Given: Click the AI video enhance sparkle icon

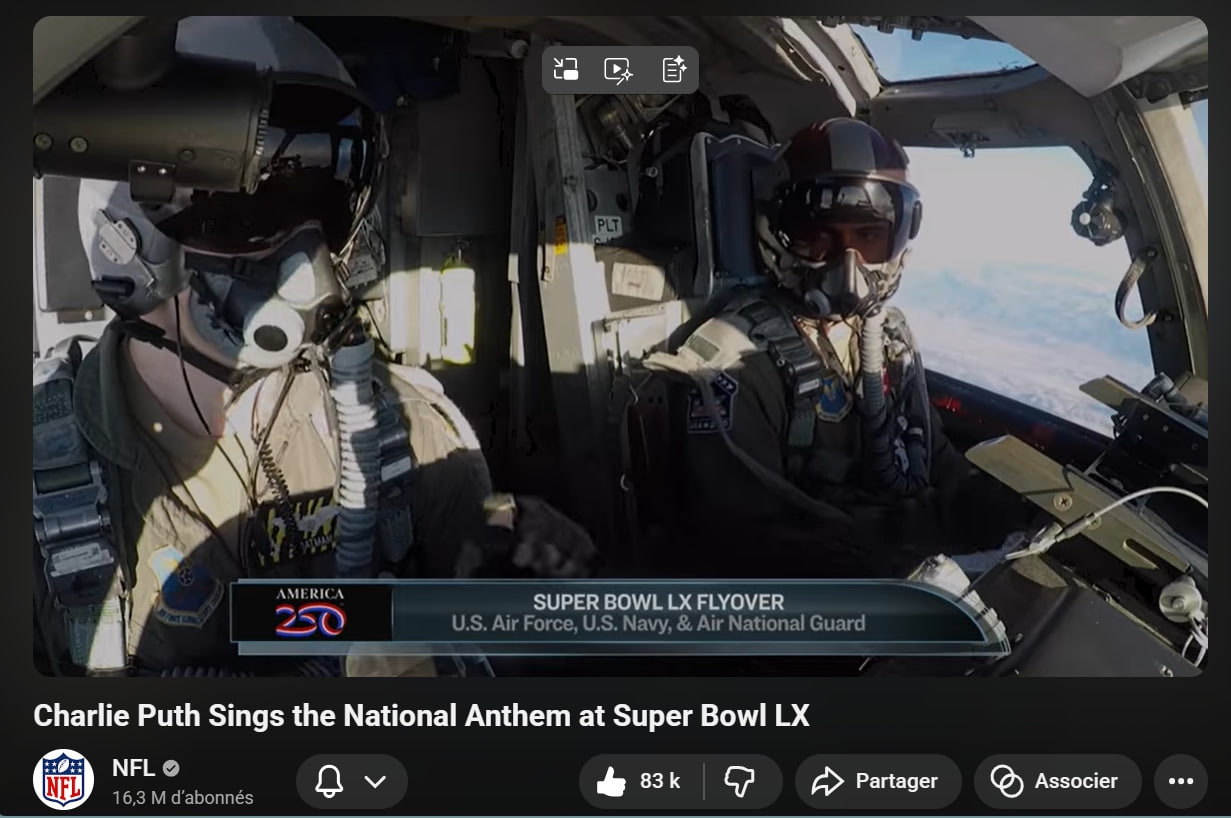Looking at the screenshot, I should [x=619, y=70].
